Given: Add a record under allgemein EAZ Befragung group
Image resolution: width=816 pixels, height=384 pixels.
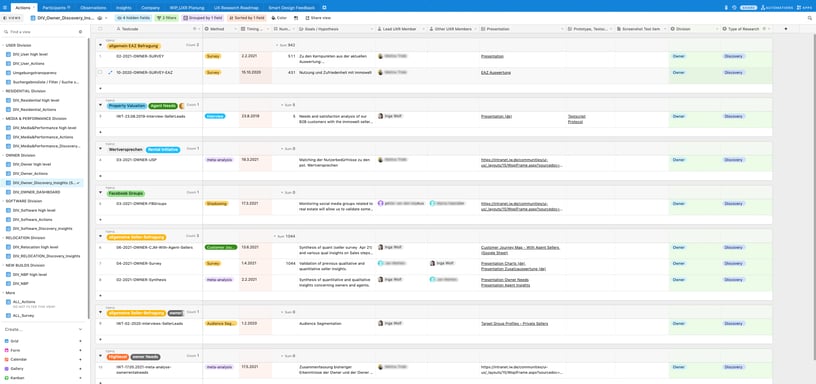Looking at the screenshot, I should [100, 88].
